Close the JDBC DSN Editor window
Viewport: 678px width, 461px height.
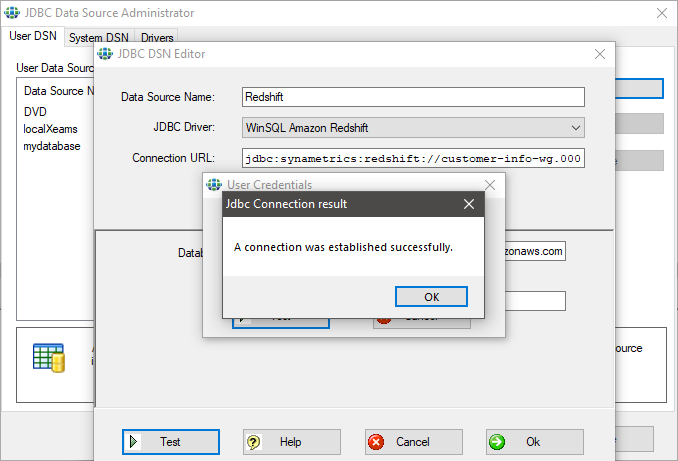600,54
